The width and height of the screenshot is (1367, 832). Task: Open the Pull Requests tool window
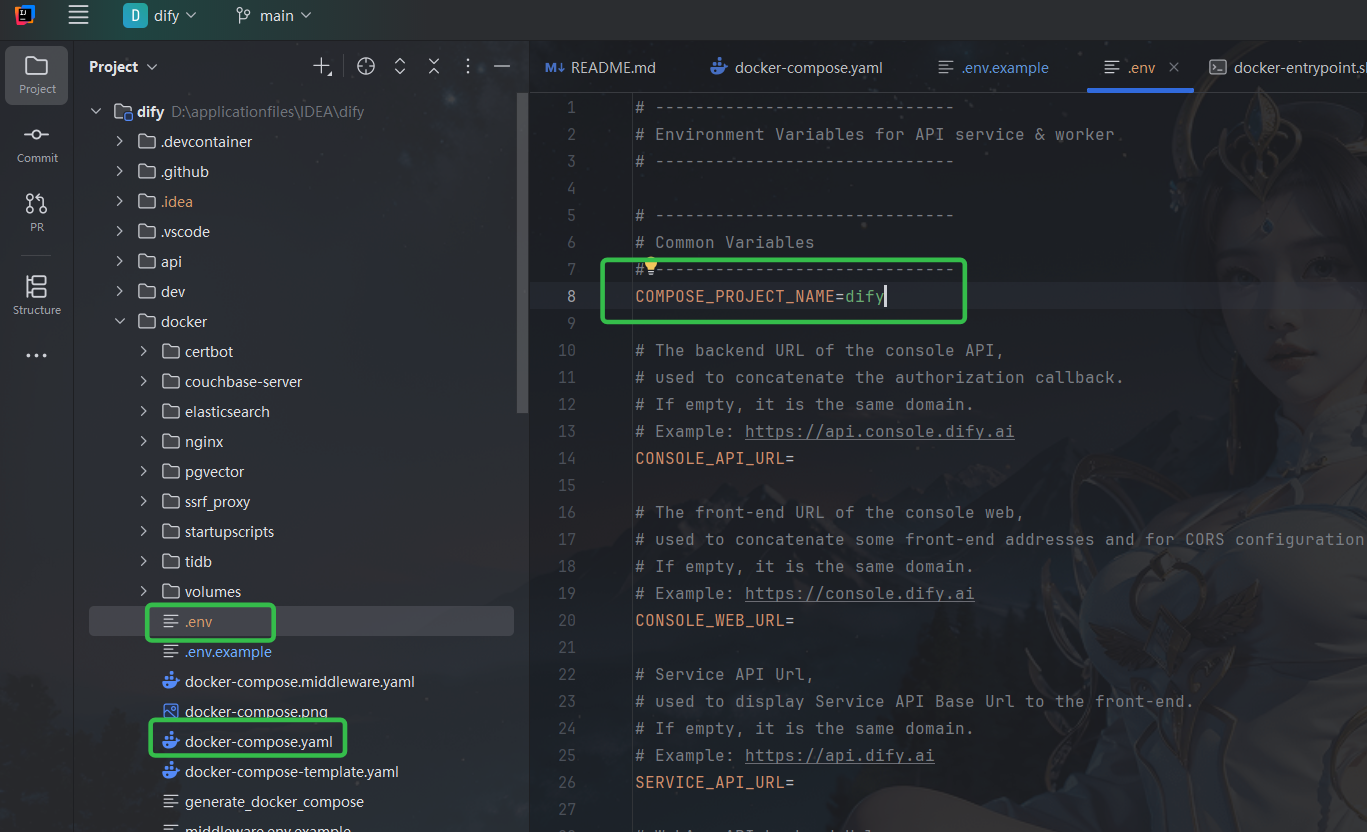coord(37,212)
